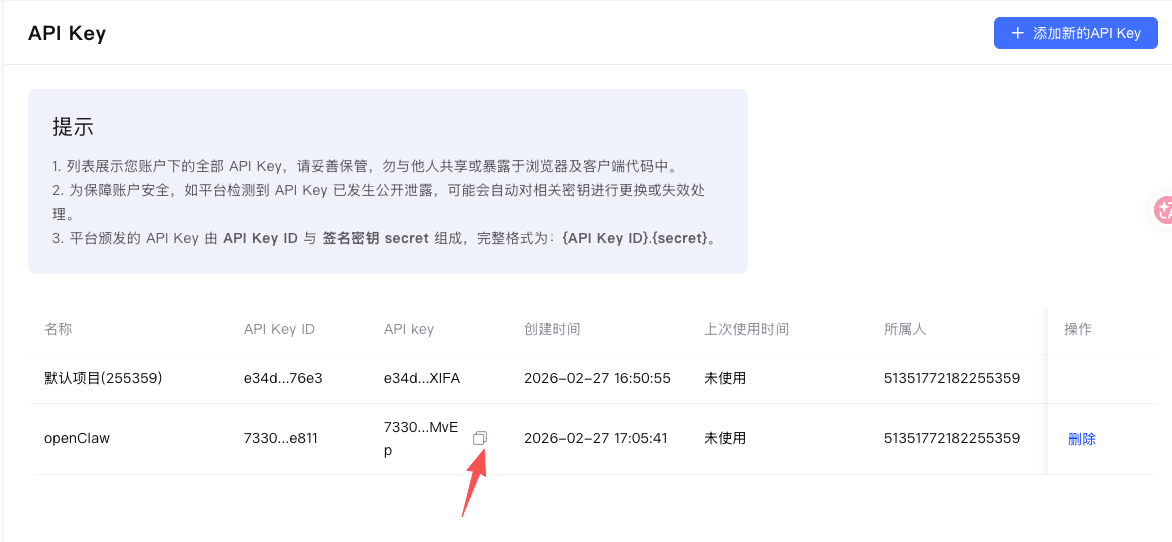The width and height of the screenshot is (1172, 542).
Task: Click owner ID in 默认项目 row
Action: tap(952, 378)
